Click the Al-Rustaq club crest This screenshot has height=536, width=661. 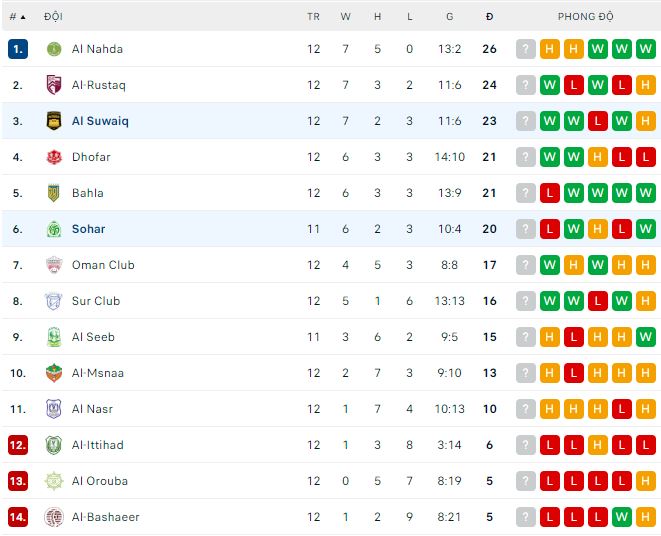[54, 85]
